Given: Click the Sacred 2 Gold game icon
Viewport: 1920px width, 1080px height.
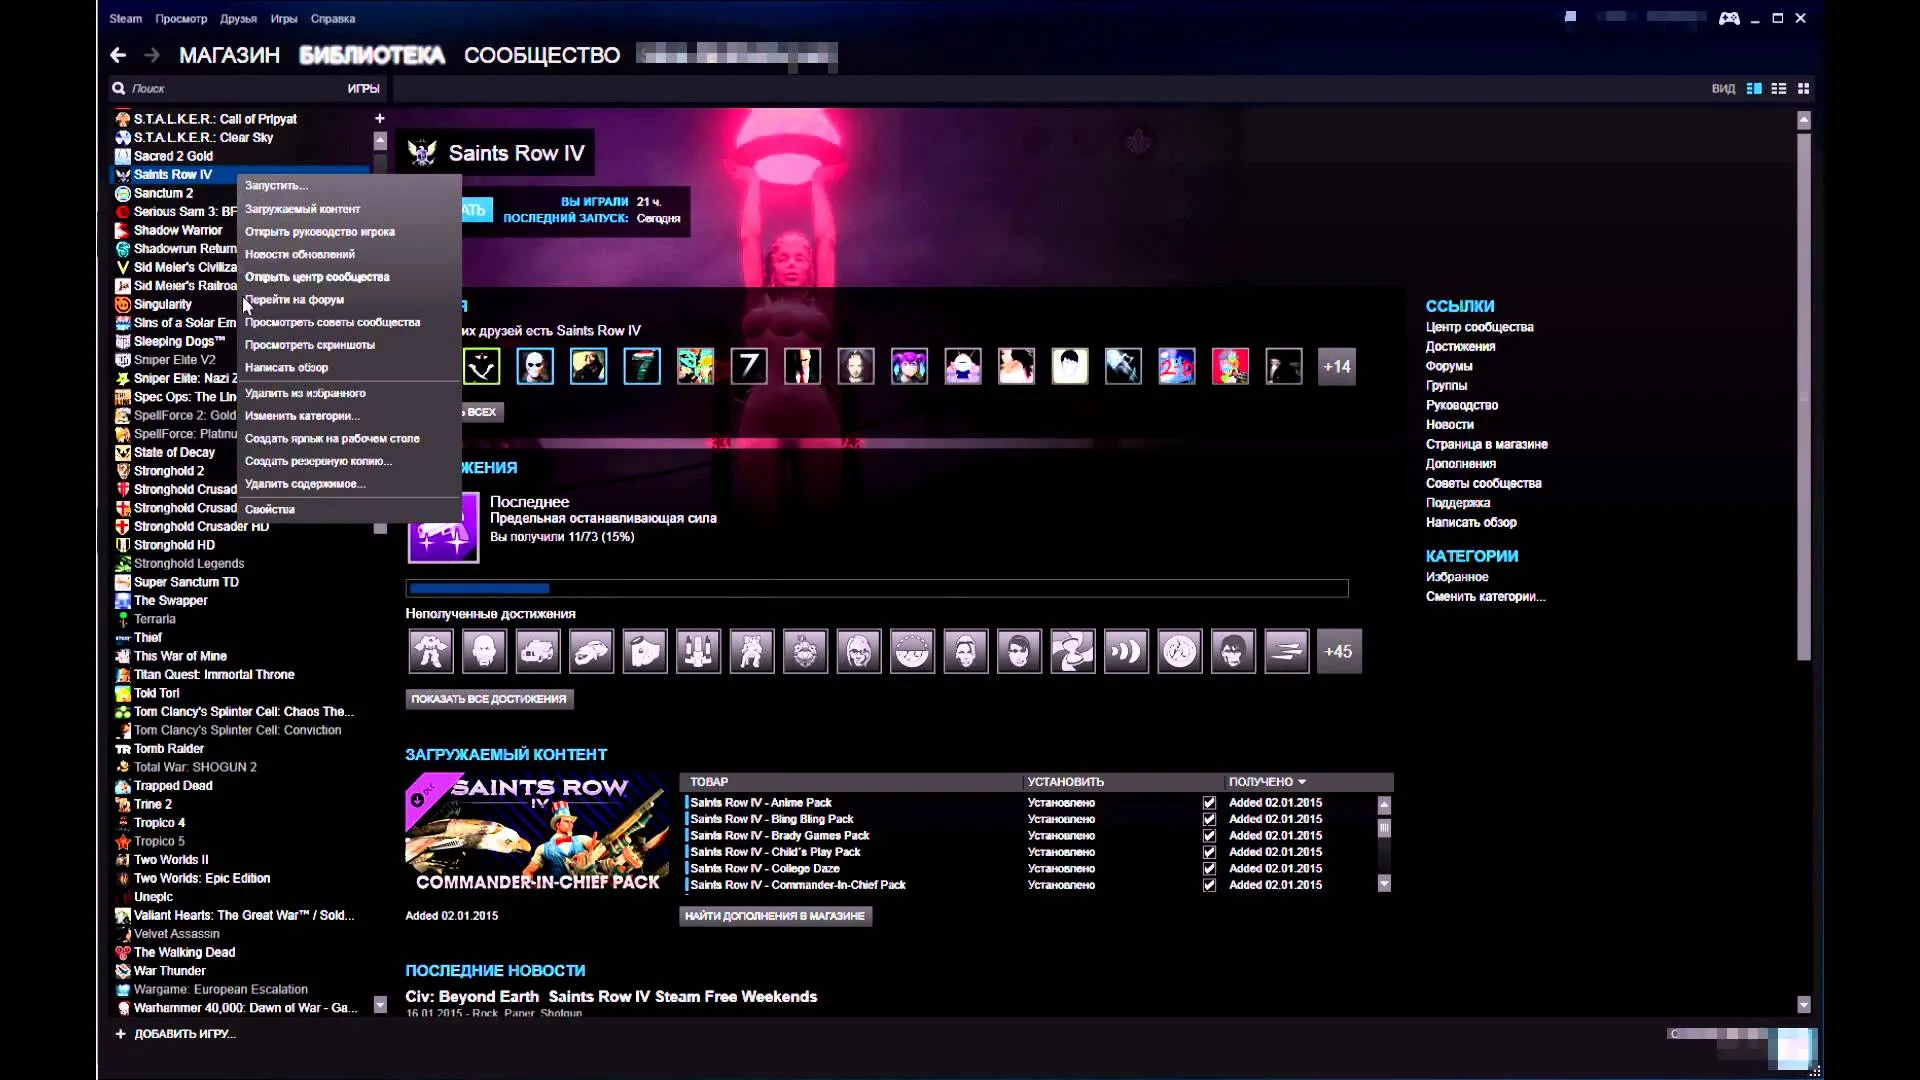Looking at the screenshot, I should tap(123, 156).
